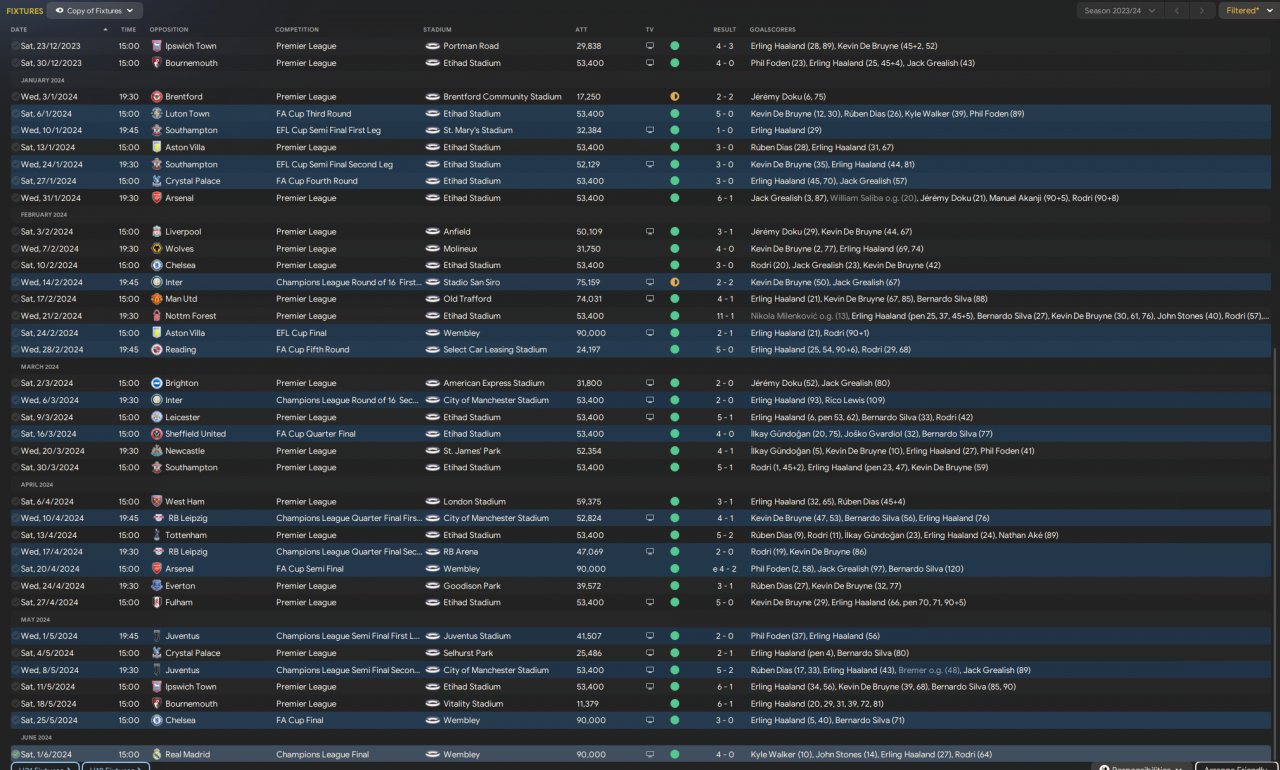This screenshot has width=1280, height=770.
Task: Click the Tottenham club crest
Action: 157,535
